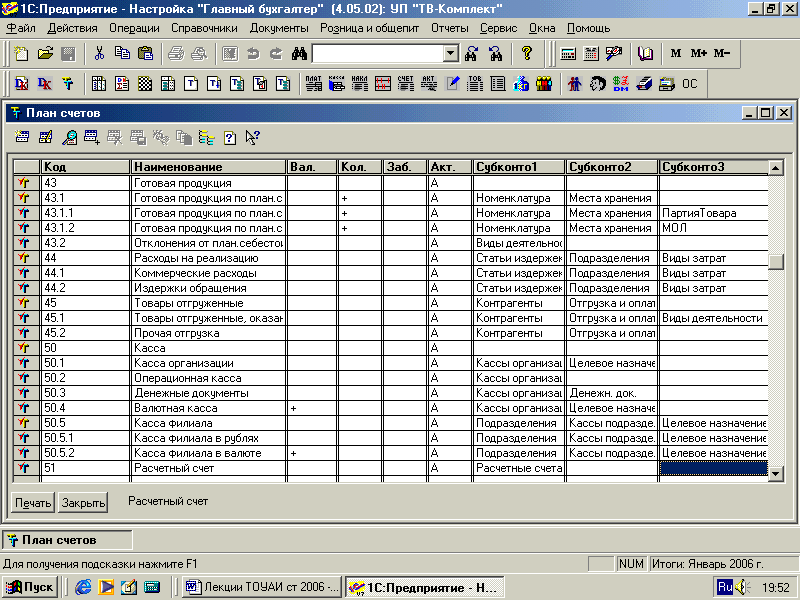Click the Copy toolbar icon

122,54
